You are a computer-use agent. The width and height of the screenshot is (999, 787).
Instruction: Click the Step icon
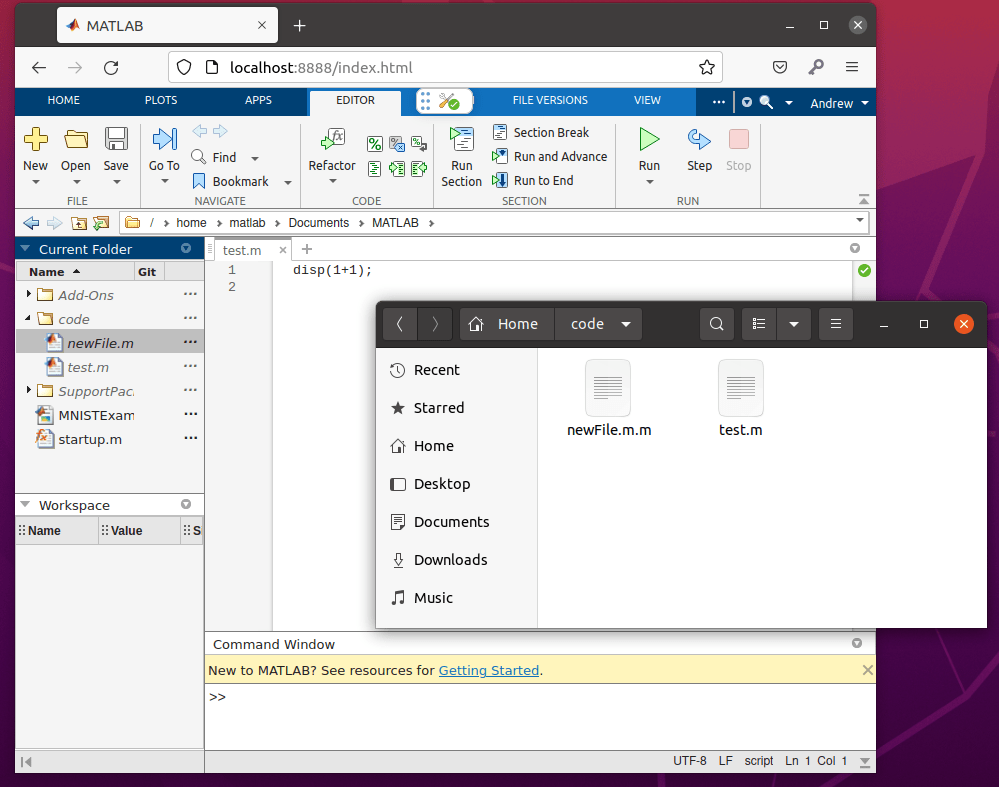pyautogui.click(x=699, y=139)
